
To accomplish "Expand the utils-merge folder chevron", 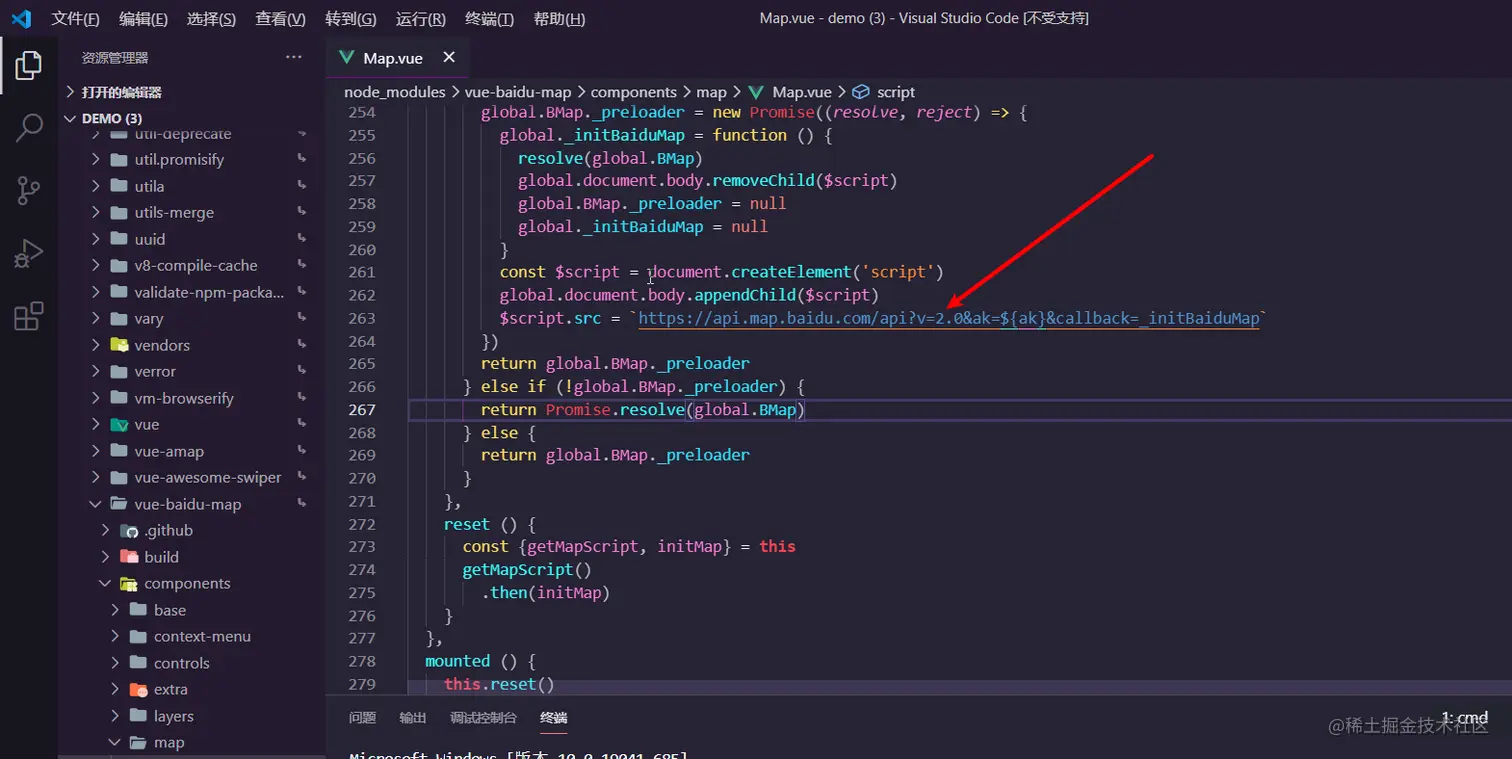I will [x=96, y=212].
